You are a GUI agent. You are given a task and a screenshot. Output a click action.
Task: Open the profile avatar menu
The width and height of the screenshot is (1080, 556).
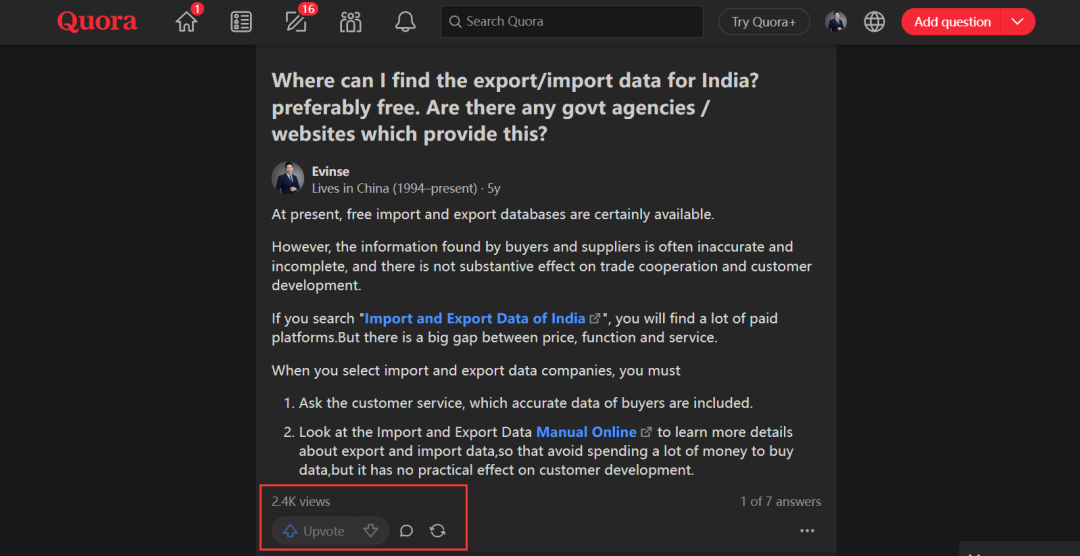[x=836, y=22]
